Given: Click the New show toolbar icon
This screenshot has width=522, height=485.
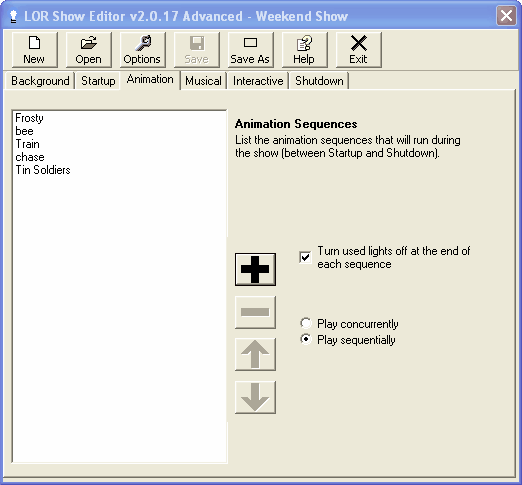Looking at the screenshot, I should tap(35, 50).
